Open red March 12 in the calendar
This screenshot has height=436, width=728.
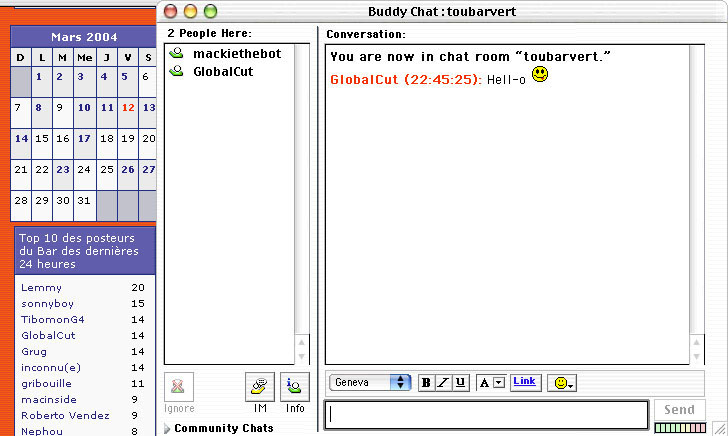click(x=128, y=108)
